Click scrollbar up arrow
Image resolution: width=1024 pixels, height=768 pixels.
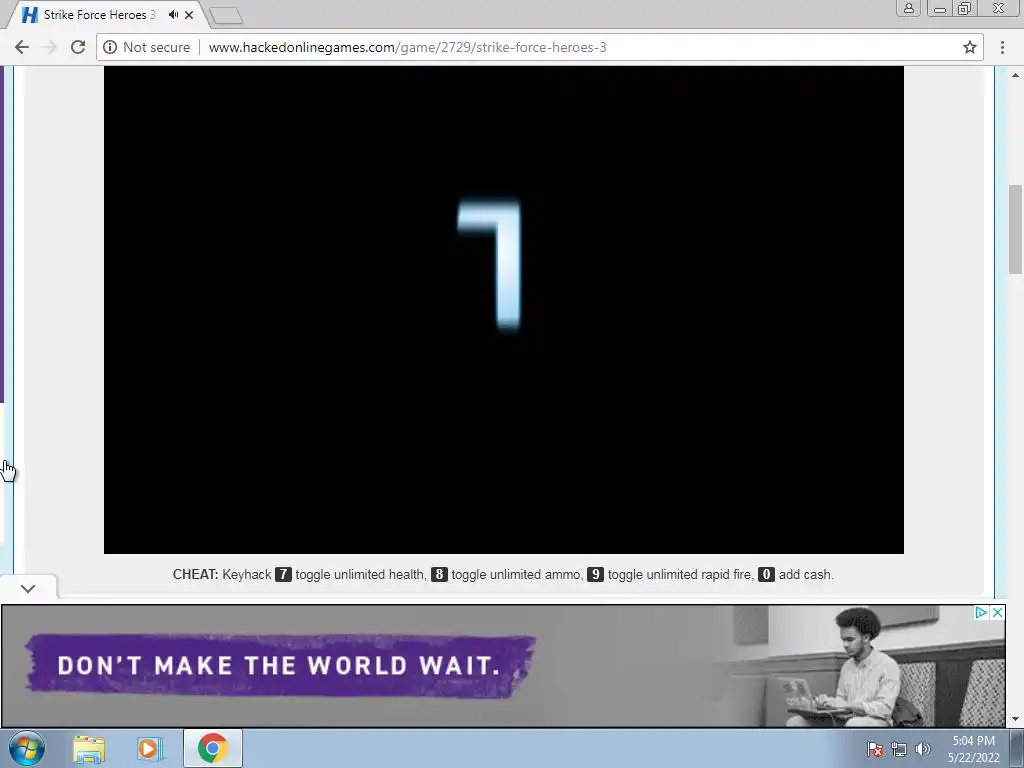(x=1015, y=73)
